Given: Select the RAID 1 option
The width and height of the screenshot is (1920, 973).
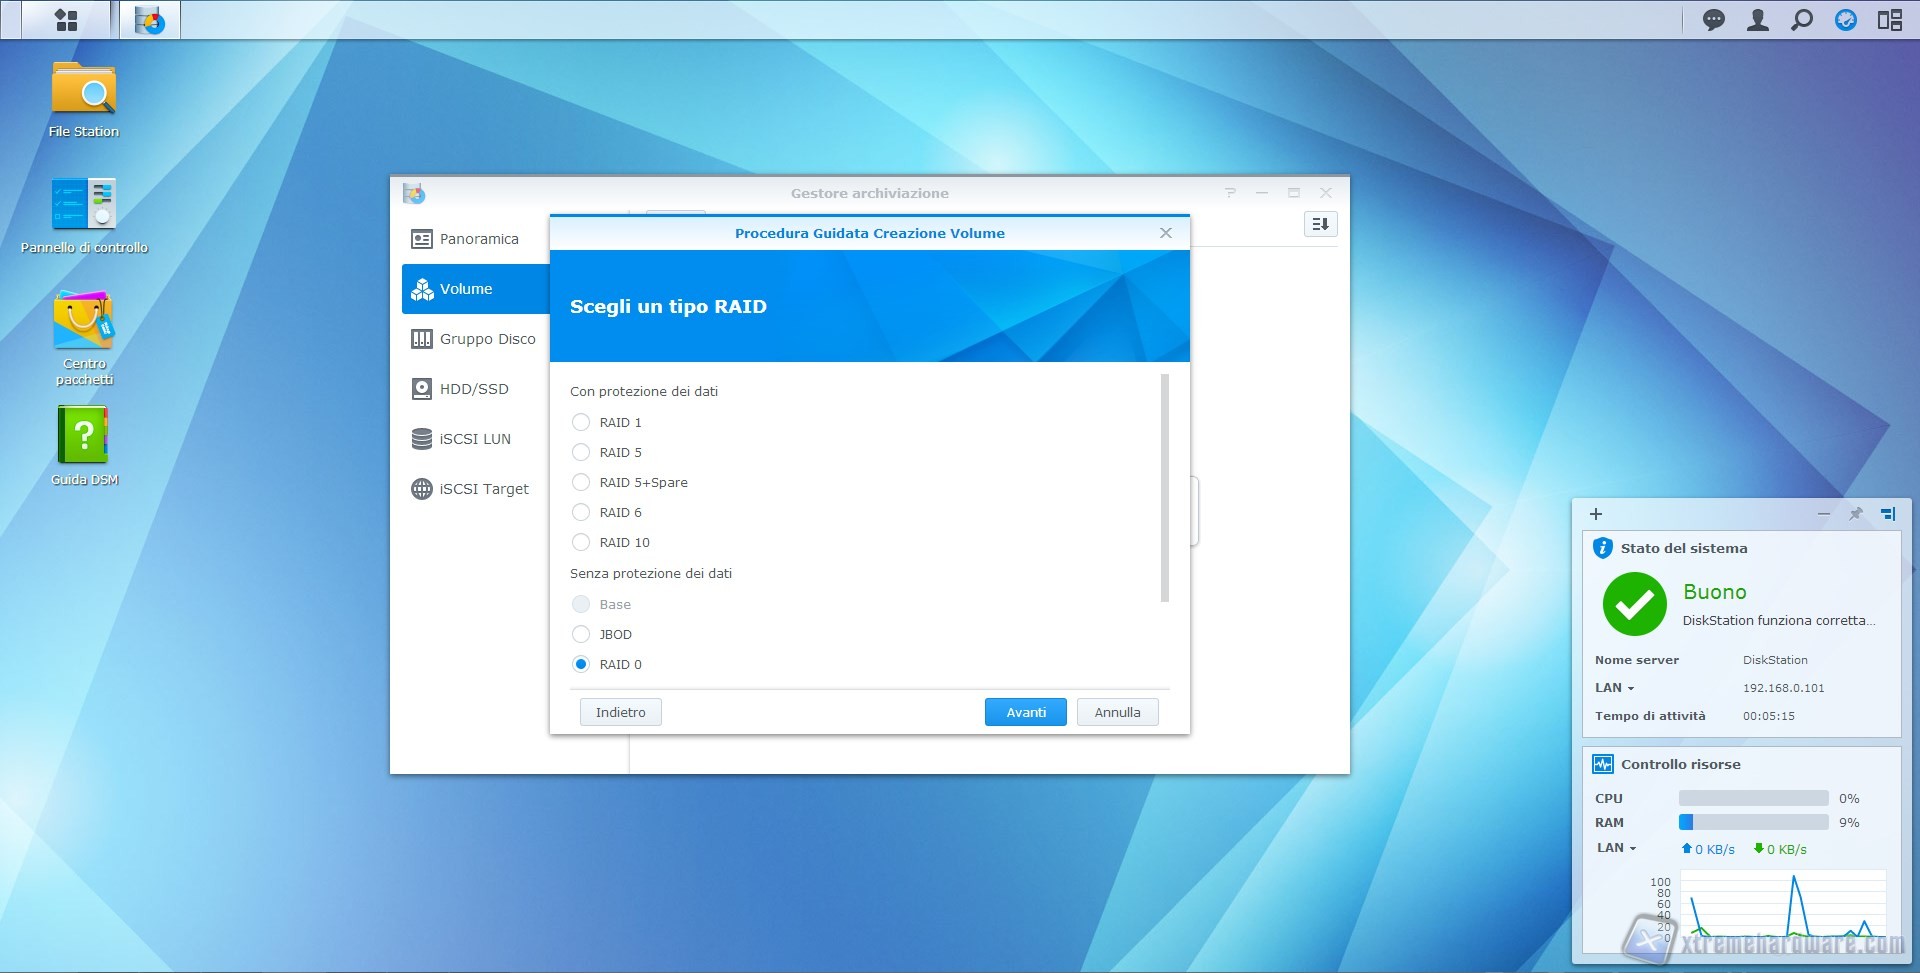Looking at the screenshot, I should pyautogui.click(x=581, y=423).
